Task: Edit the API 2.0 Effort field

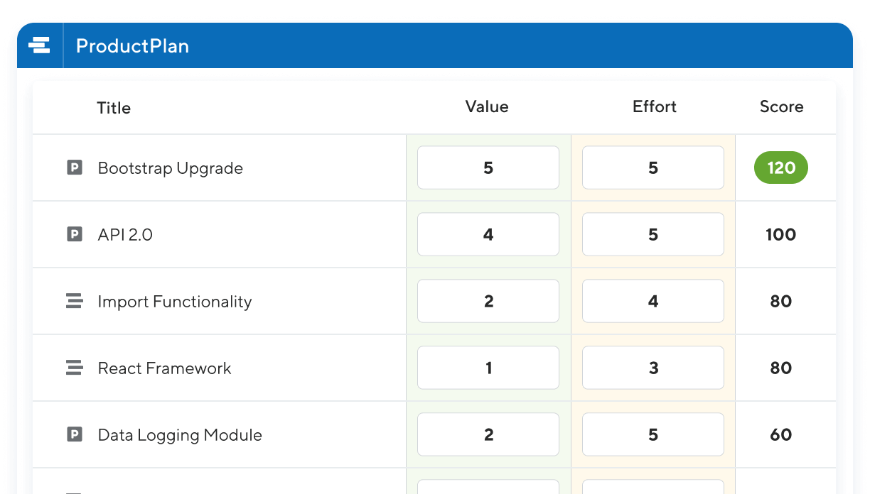Action: click(653, 235)
